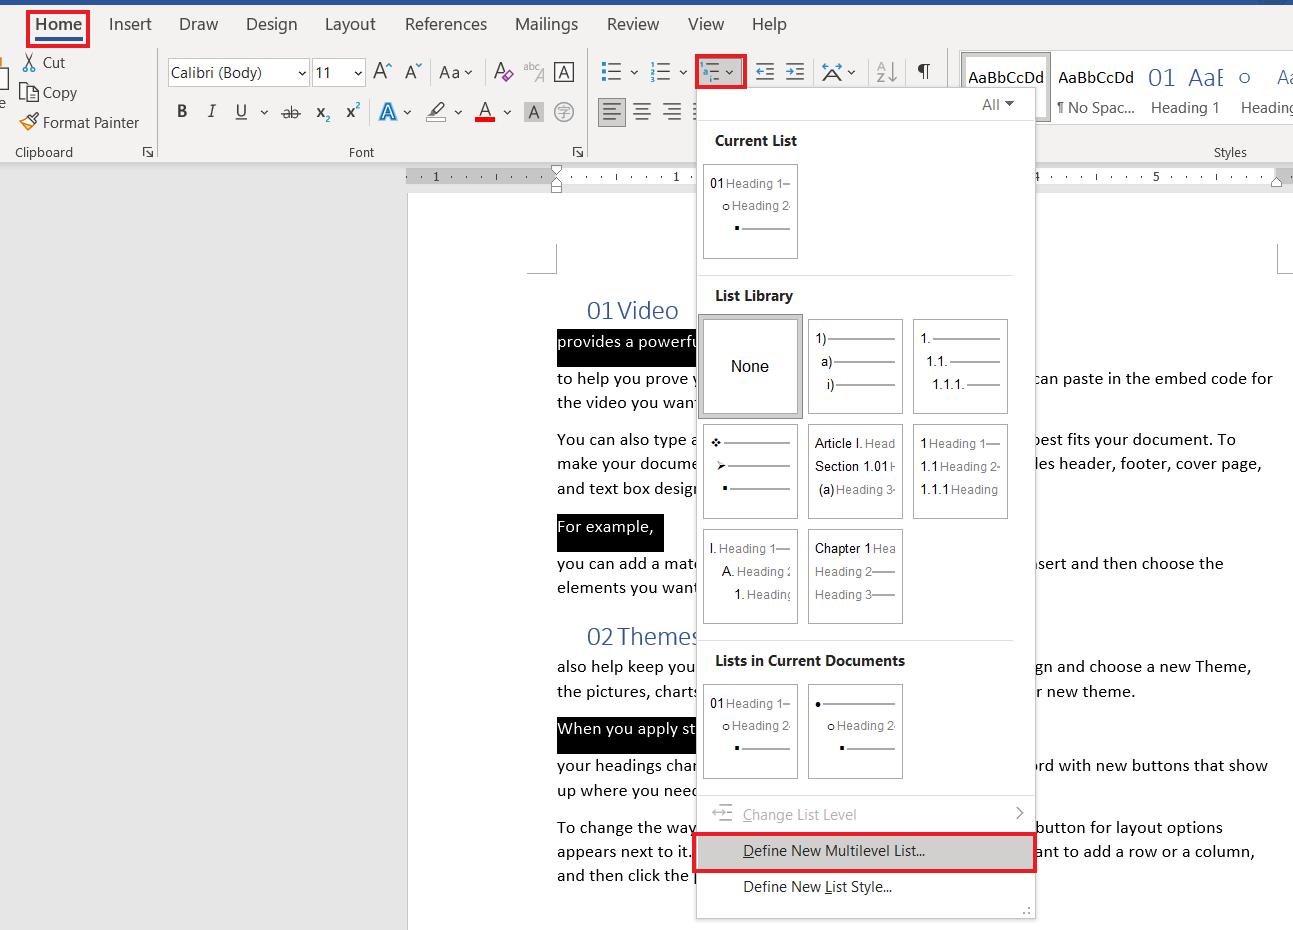The image size is (1293, 930).
Task: Switch to the Insert tab
Action: point(130,24)
